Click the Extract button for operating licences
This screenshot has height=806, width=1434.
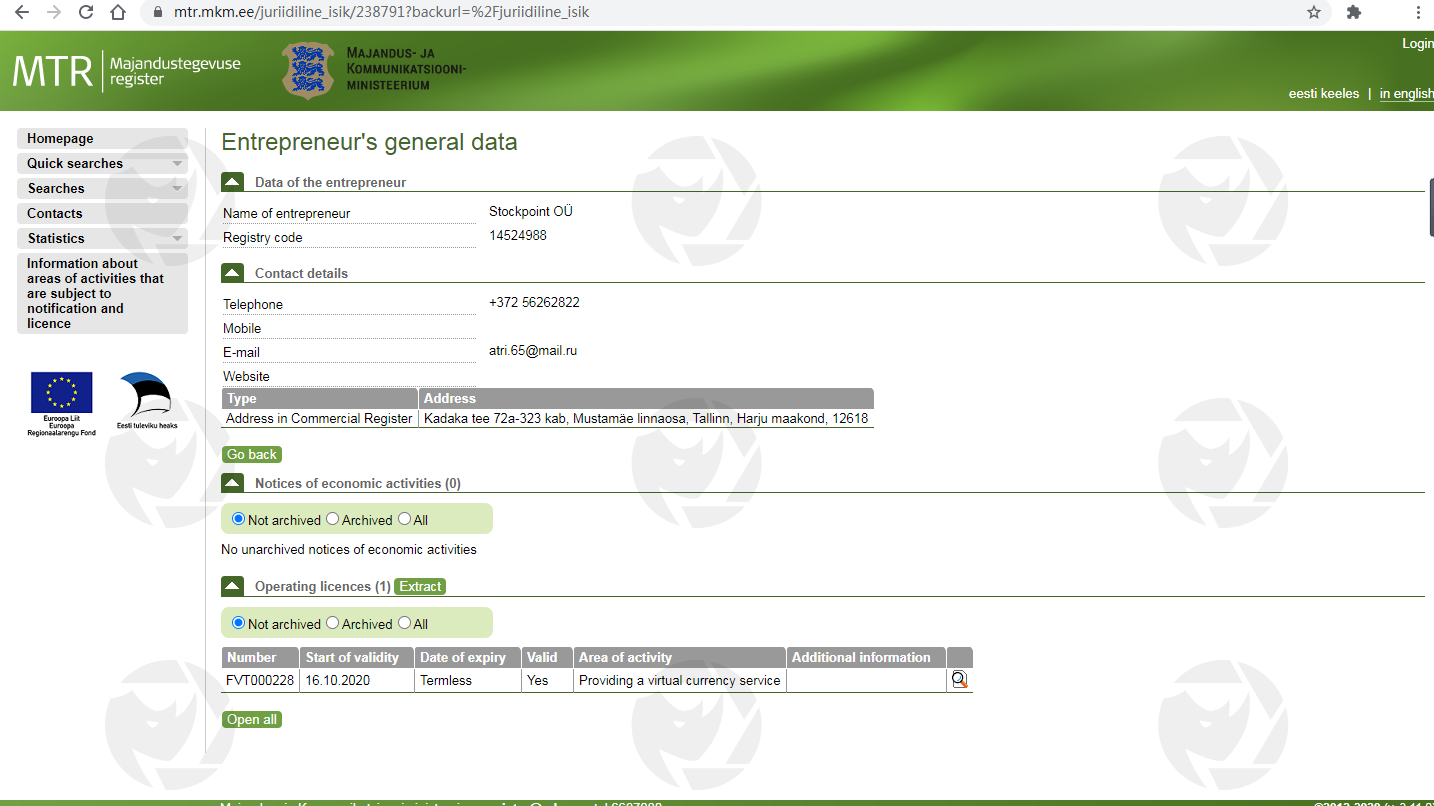click(420, 587)
